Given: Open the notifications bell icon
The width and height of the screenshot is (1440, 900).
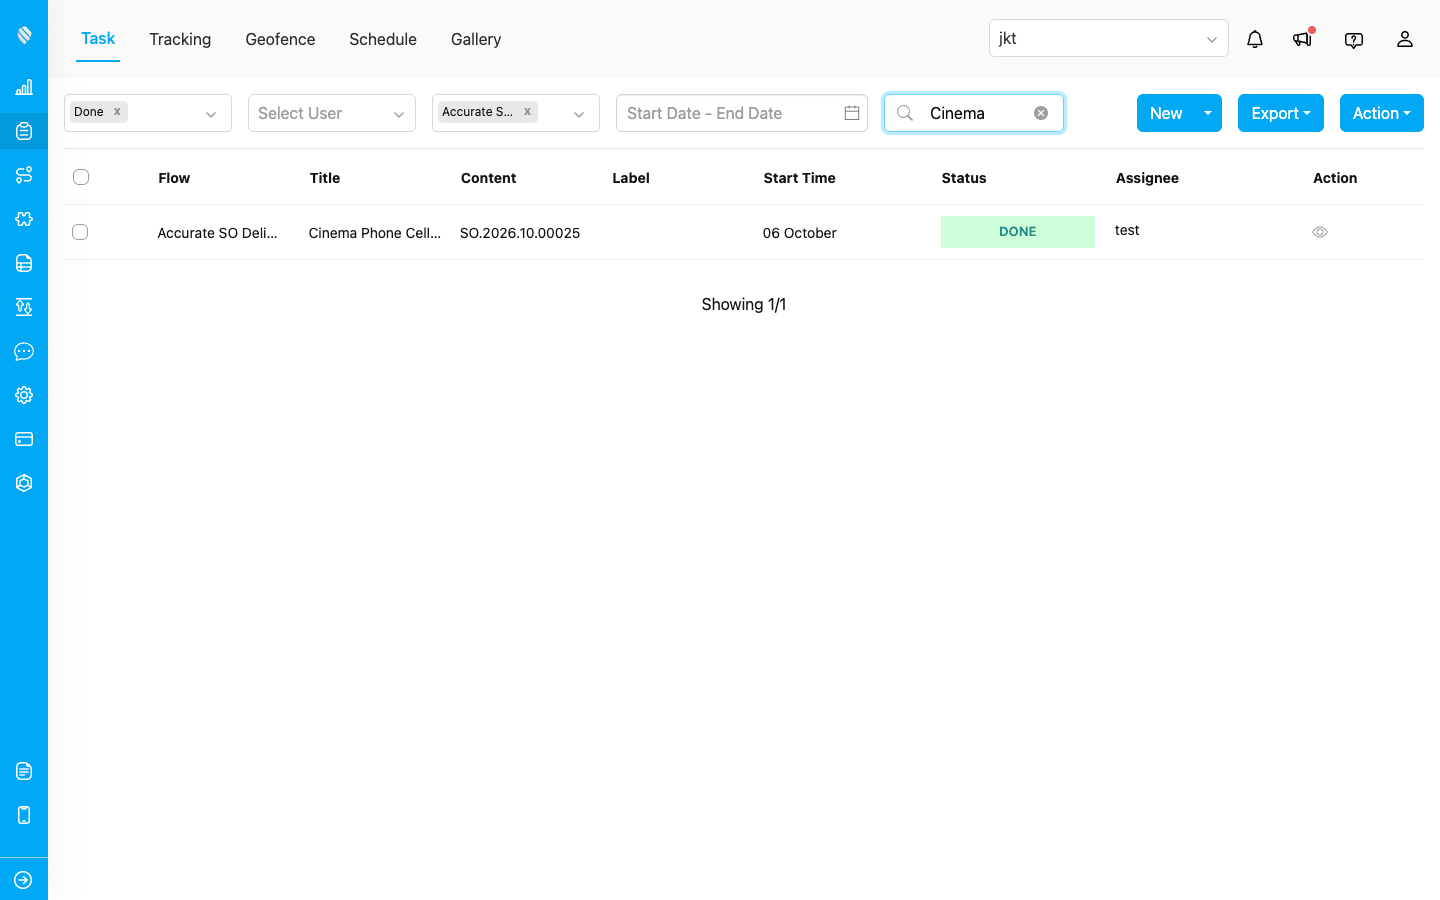Looking at the screenshot, I should [1255, 39].
